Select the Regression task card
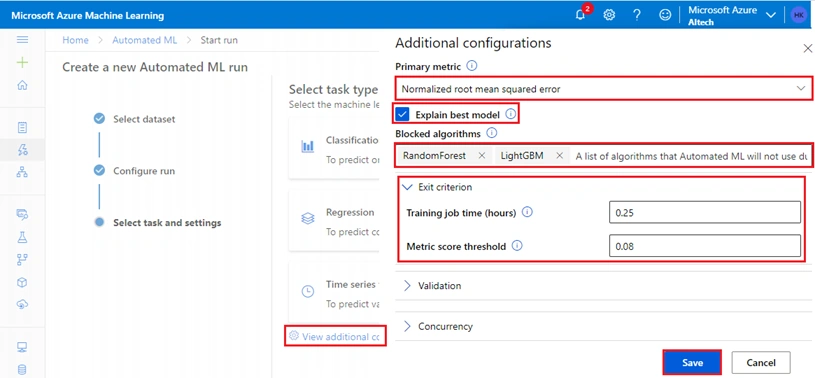The height and width of the screenshot is (378, 815). pos(334,221)
